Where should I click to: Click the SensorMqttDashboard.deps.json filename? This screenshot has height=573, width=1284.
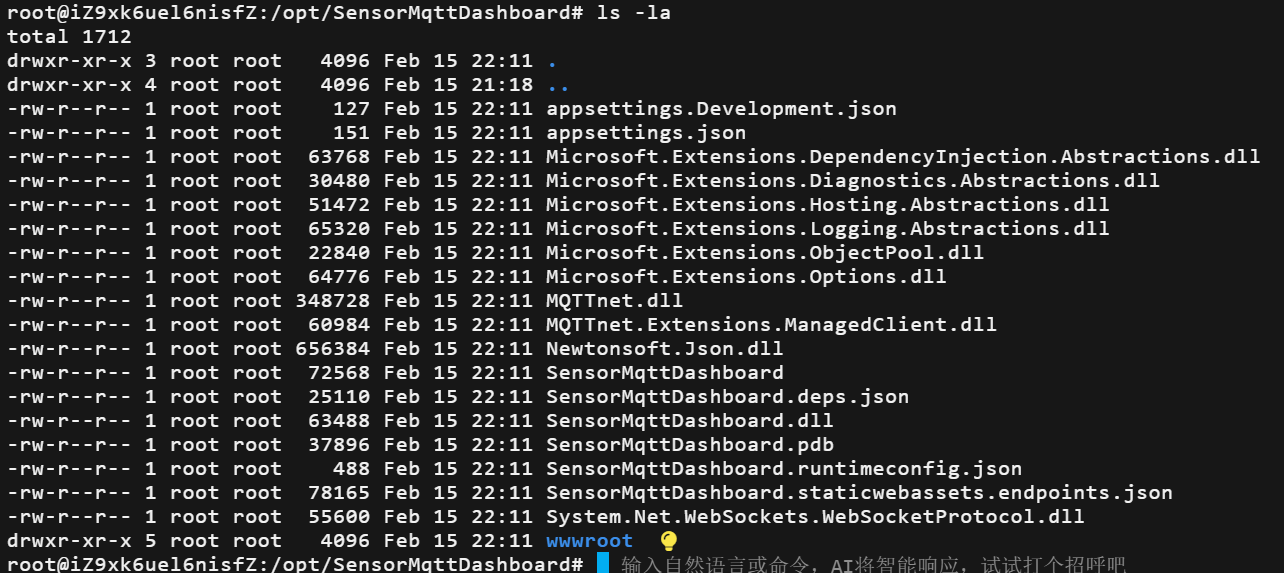click(728, 397)
